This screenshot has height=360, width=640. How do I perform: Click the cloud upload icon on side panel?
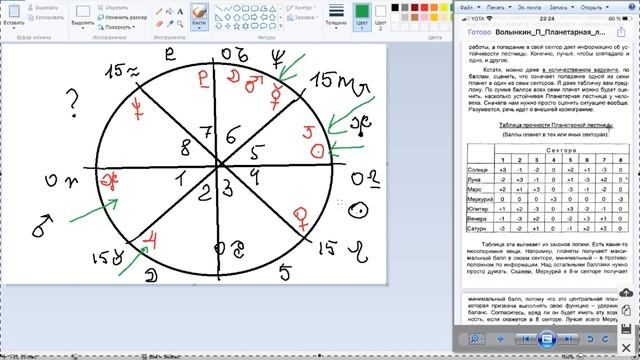click(626, 293)
